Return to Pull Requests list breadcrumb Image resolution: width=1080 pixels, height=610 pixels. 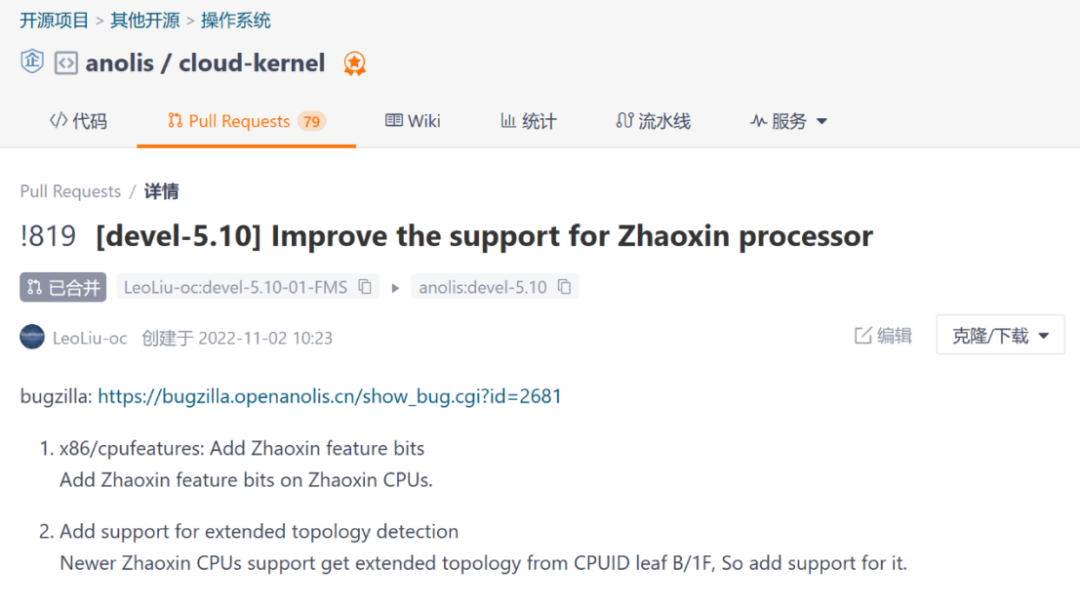tap(70, 191)
